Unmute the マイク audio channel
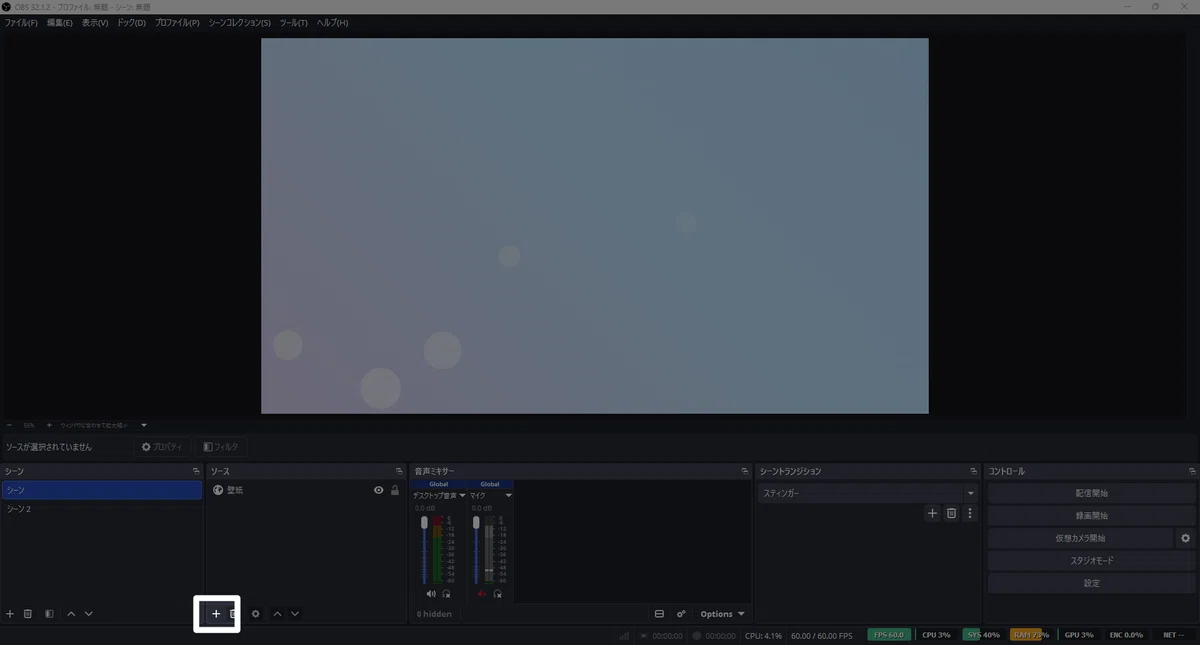The image size is (1200, 645). [482, 593]
